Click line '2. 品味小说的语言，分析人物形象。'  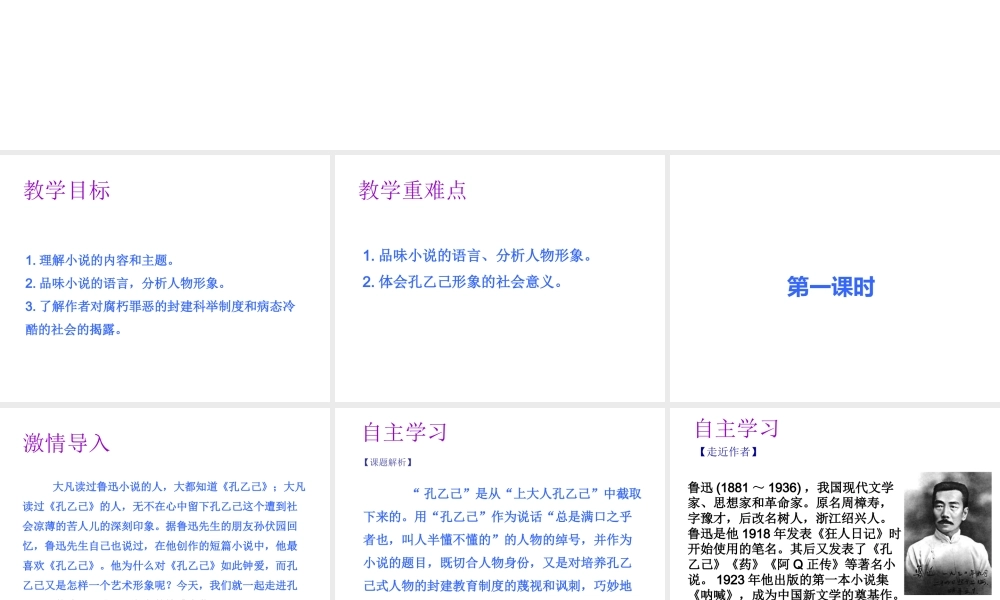click(x=125, y=283)
